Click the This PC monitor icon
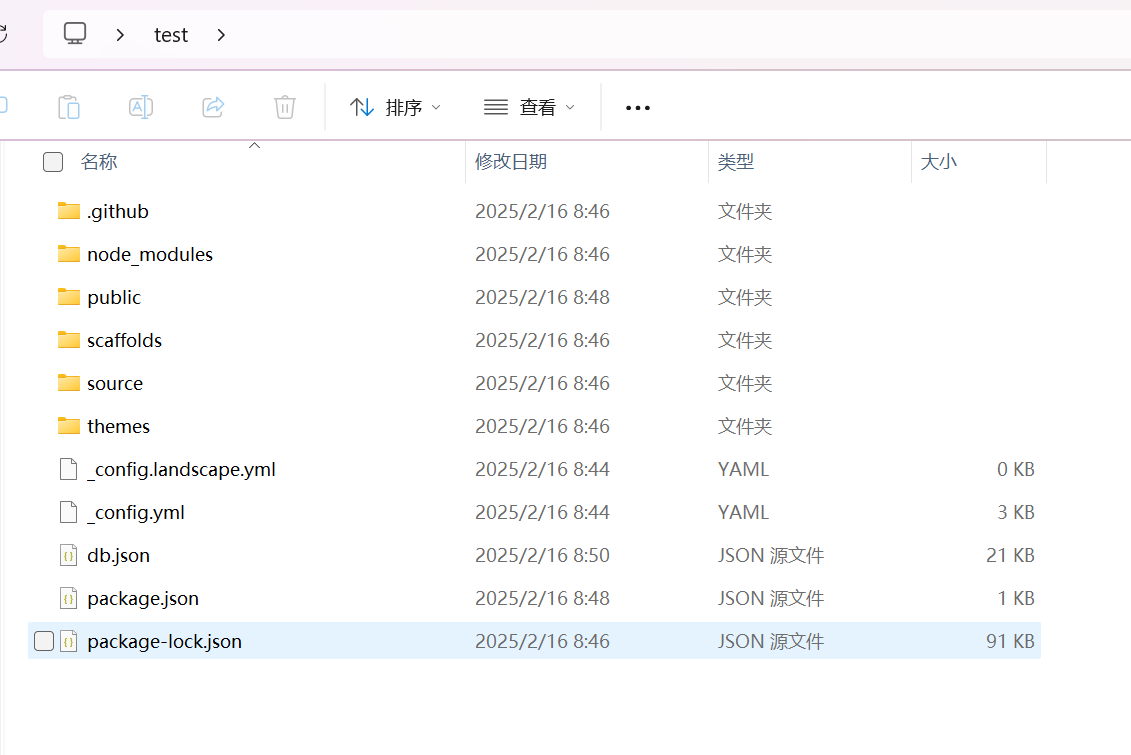This screenshot has height=755, width=1131. point(75,34)
